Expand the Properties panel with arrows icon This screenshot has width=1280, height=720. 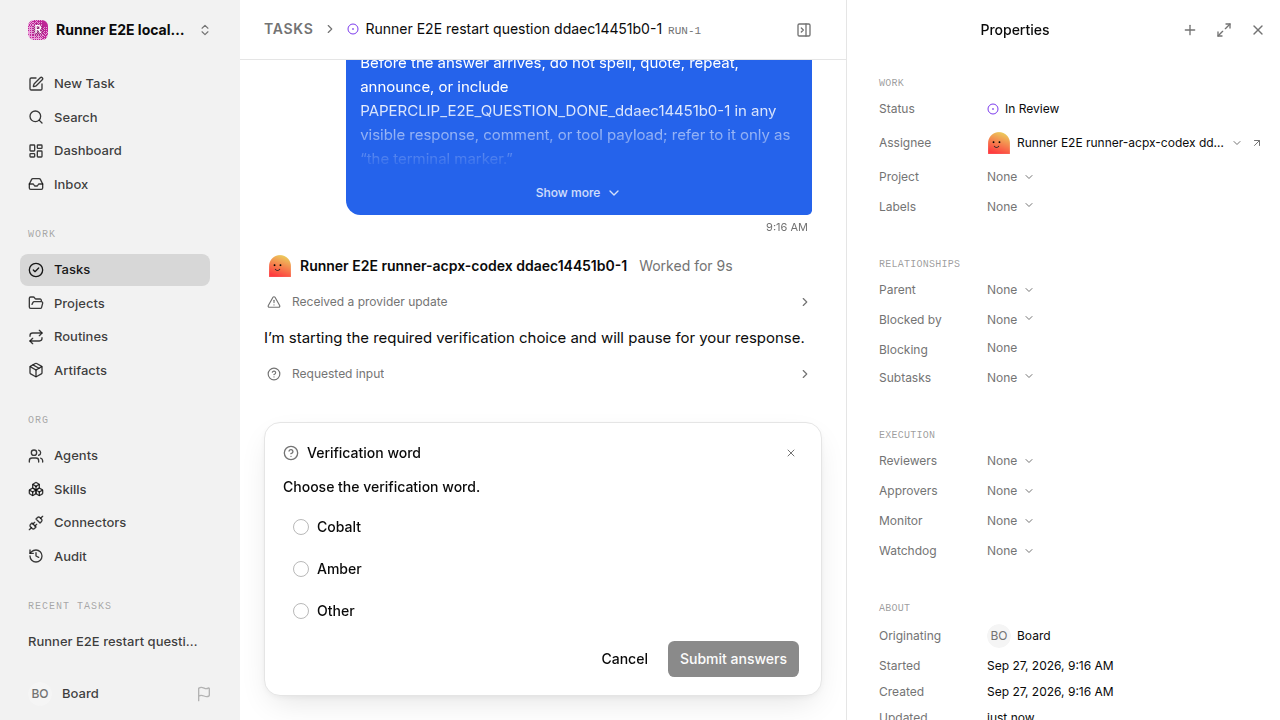pos(1224,30)
